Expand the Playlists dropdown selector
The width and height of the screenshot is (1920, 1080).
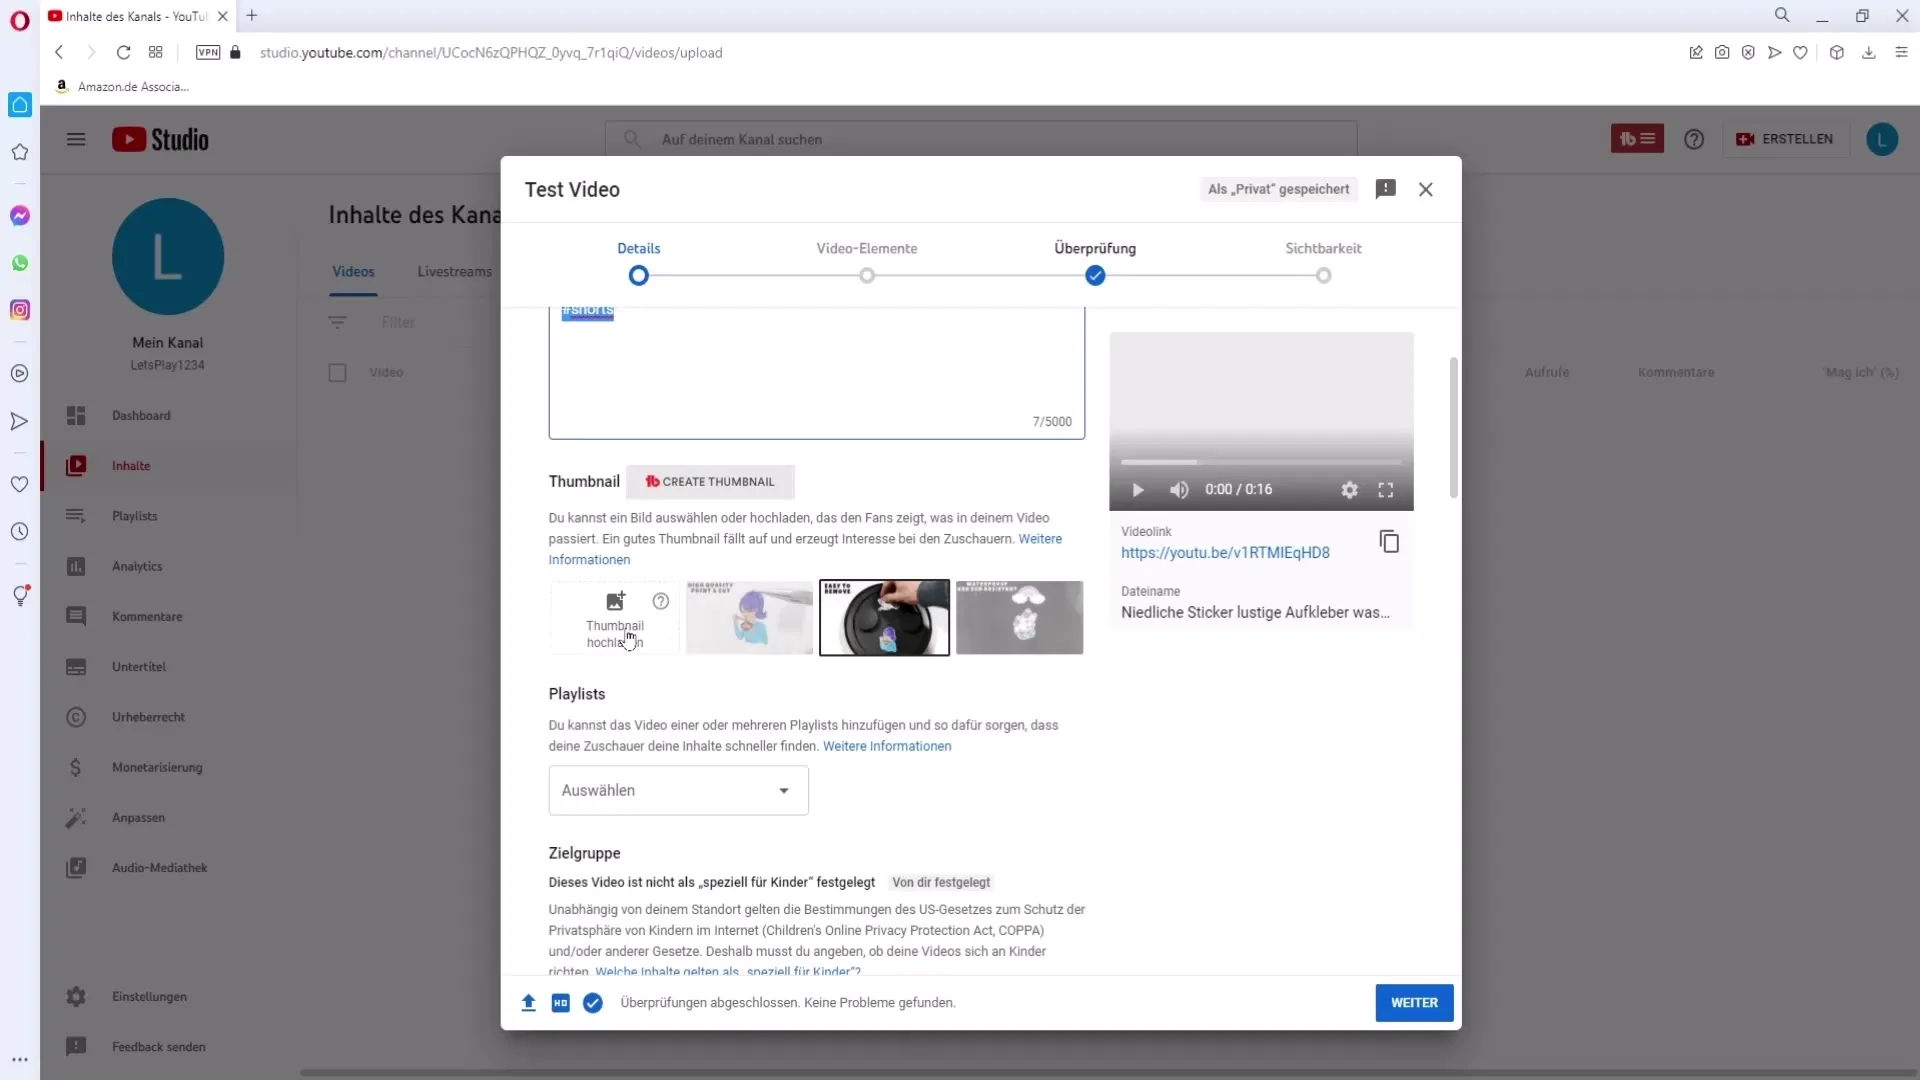pyautogui.click(x=679, y=790)
